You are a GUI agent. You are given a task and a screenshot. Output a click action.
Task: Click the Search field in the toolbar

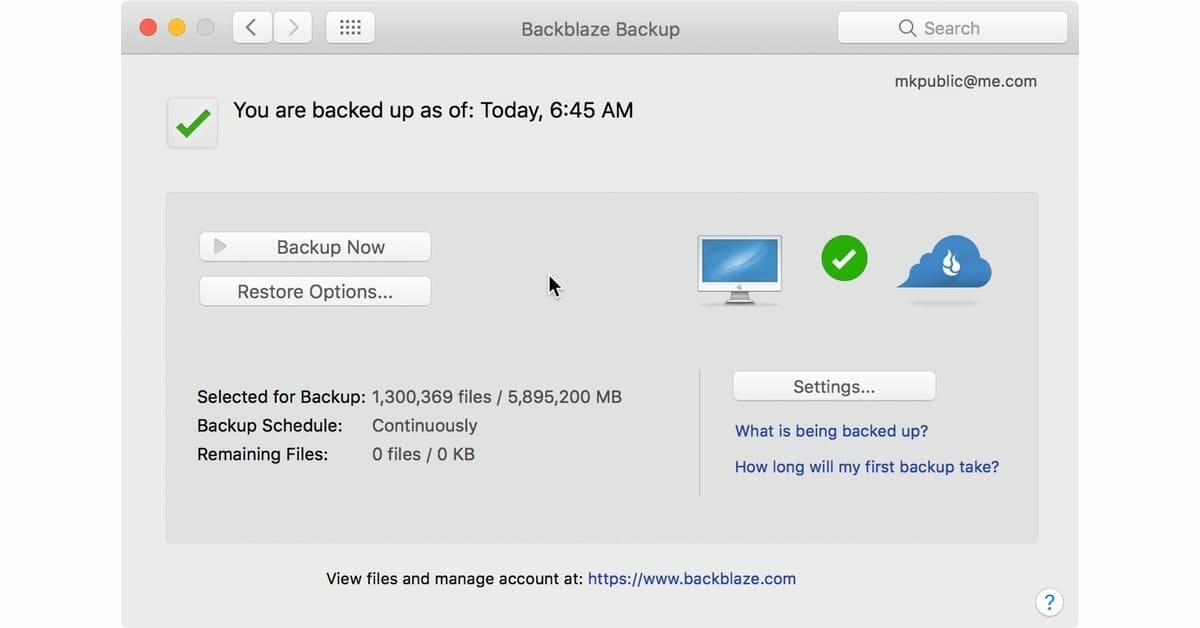pos(952,28)
